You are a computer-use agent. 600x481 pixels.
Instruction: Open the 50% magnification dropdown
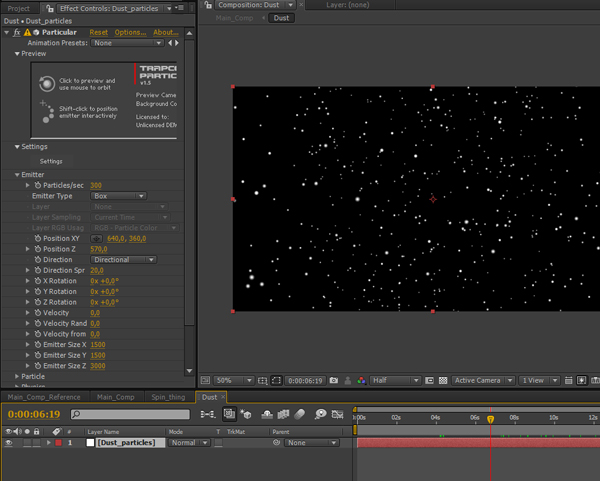click(x=233, y=380)
